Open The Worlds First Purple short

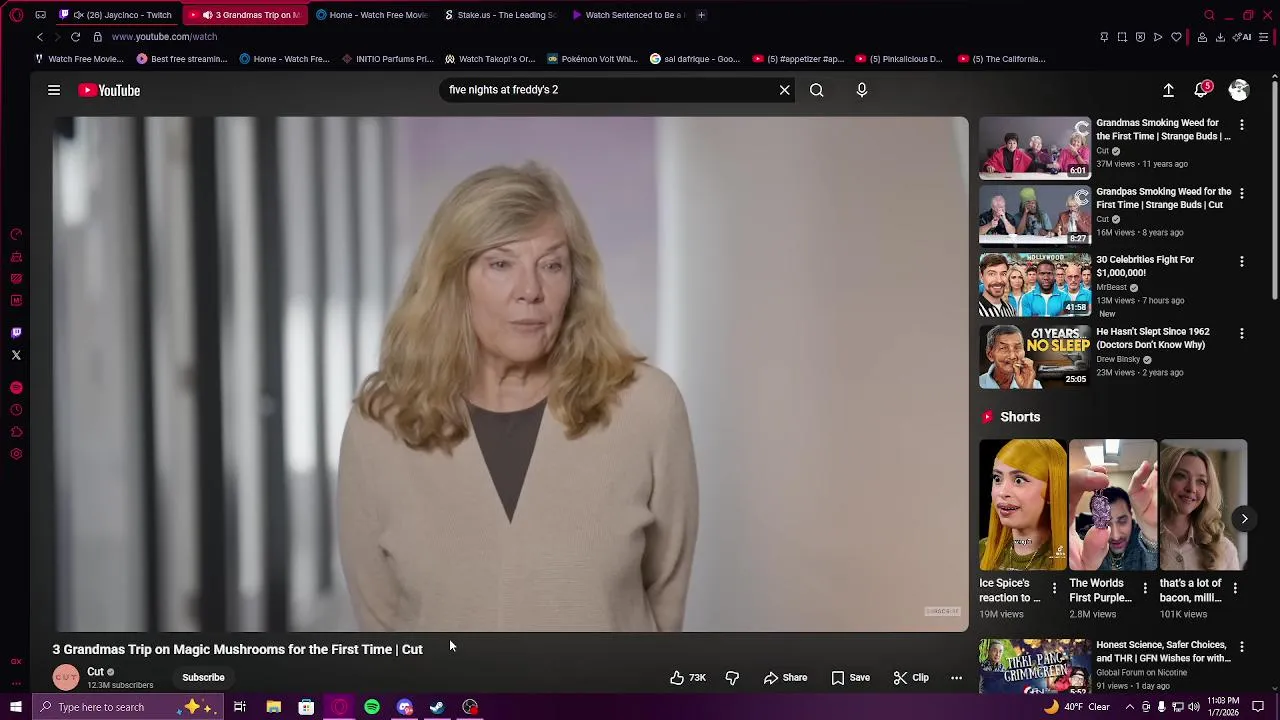1112,505
